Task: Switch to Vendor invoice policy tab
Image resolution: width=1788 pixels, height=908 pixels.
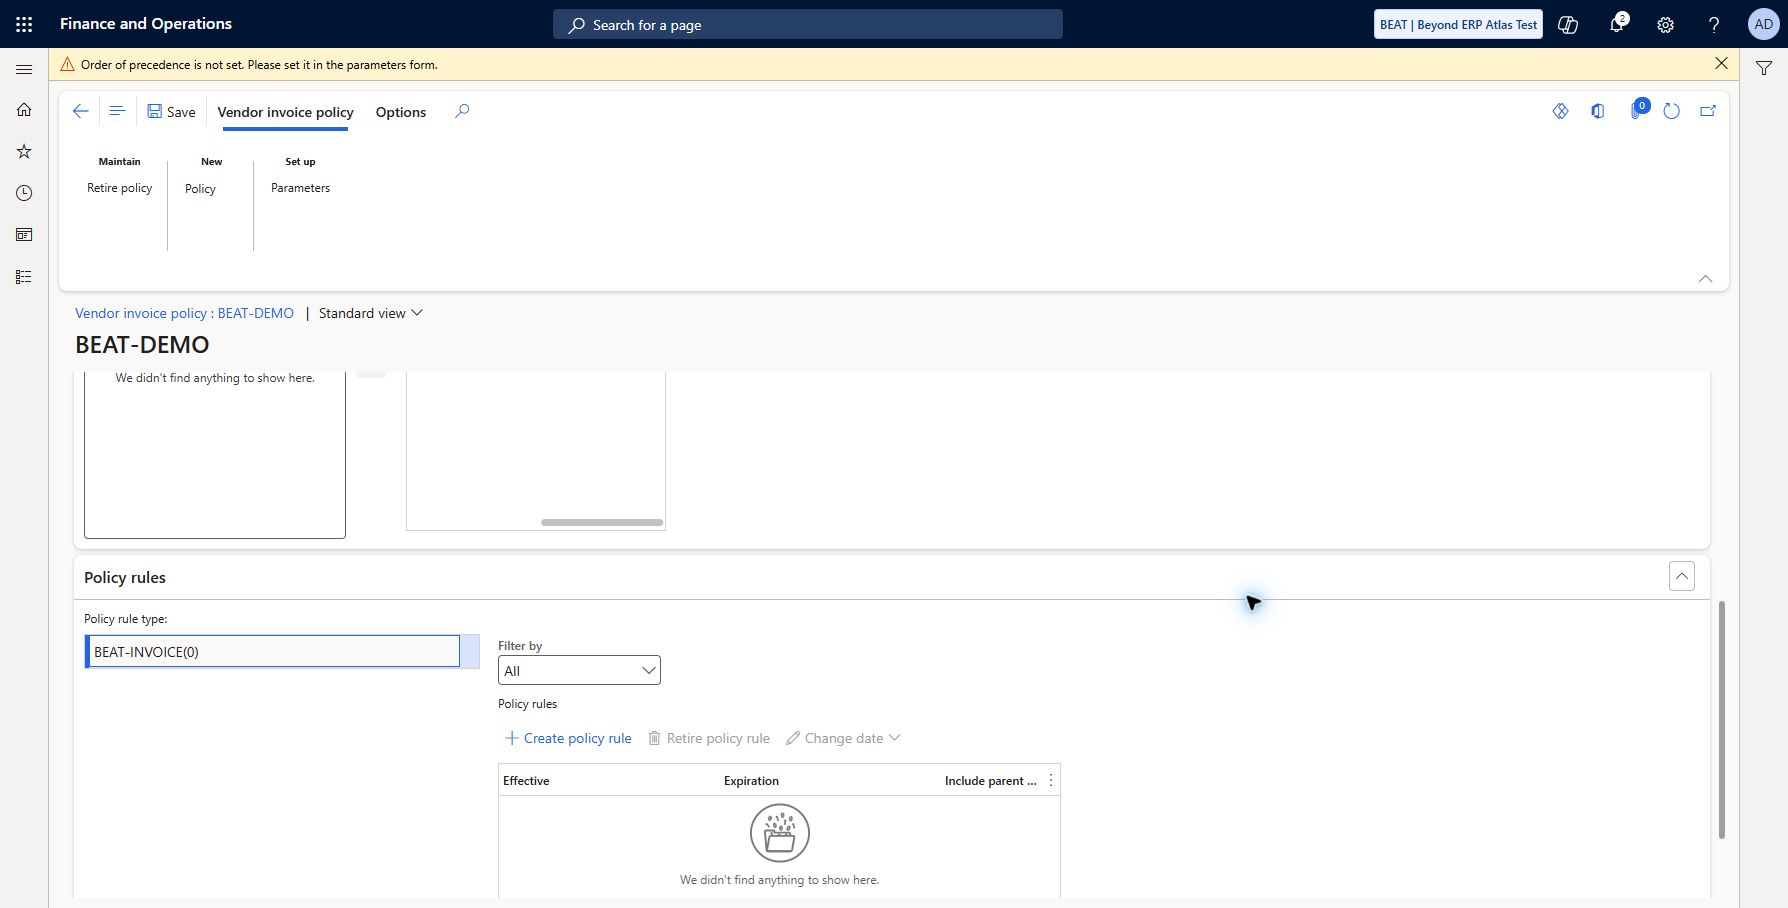Action: (285, 112)
